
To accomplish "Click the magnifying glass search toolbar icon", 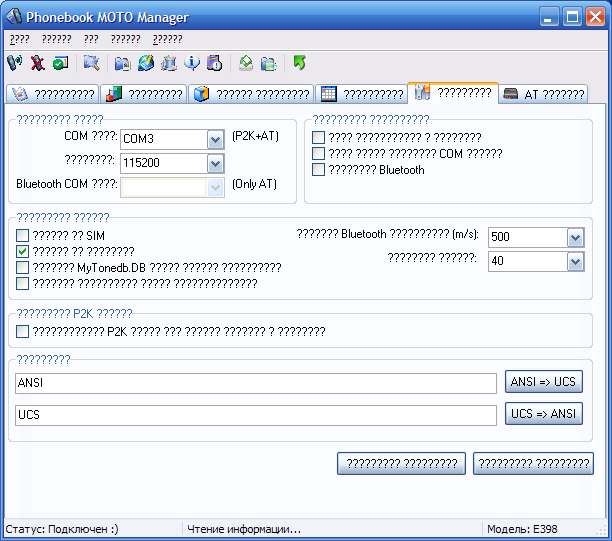I will (x=92, y=63).
